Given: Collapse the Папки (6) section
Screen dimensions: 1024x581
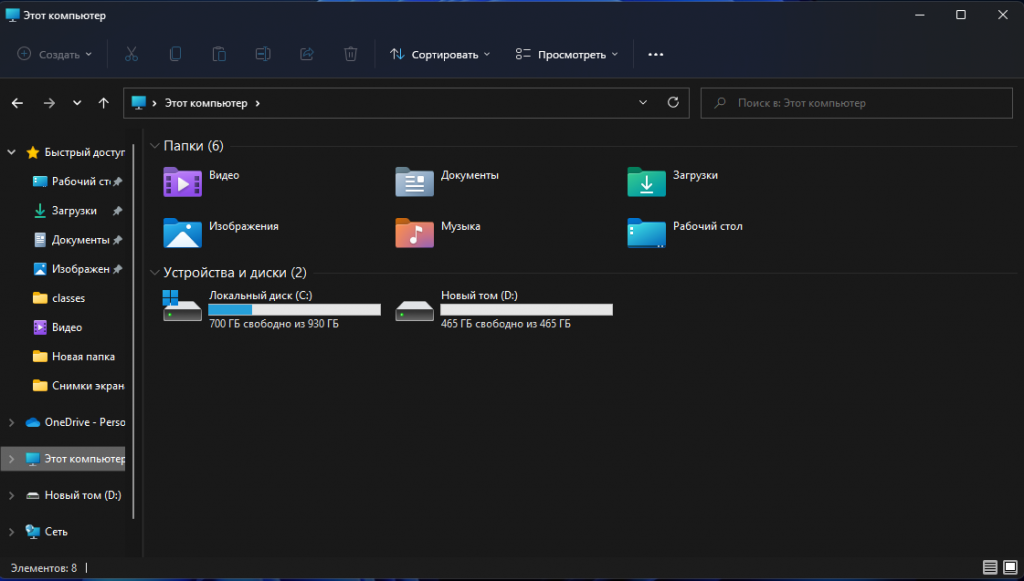Looking at the screenshot, I should point(154,146).
